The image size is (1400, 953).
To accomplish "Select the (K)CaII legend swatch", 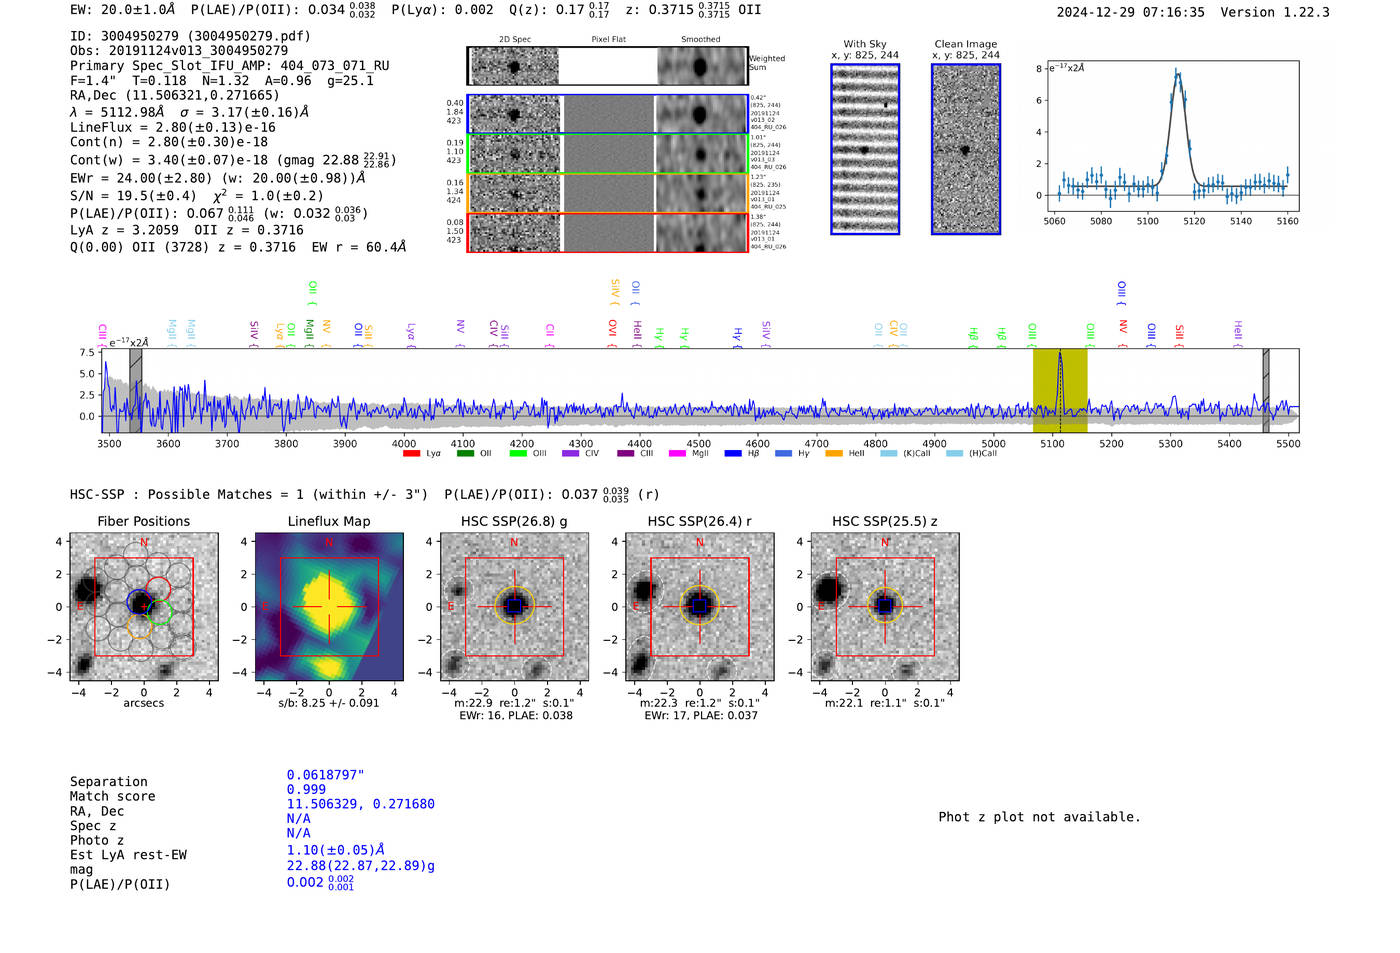I will [x=888, y=454].
